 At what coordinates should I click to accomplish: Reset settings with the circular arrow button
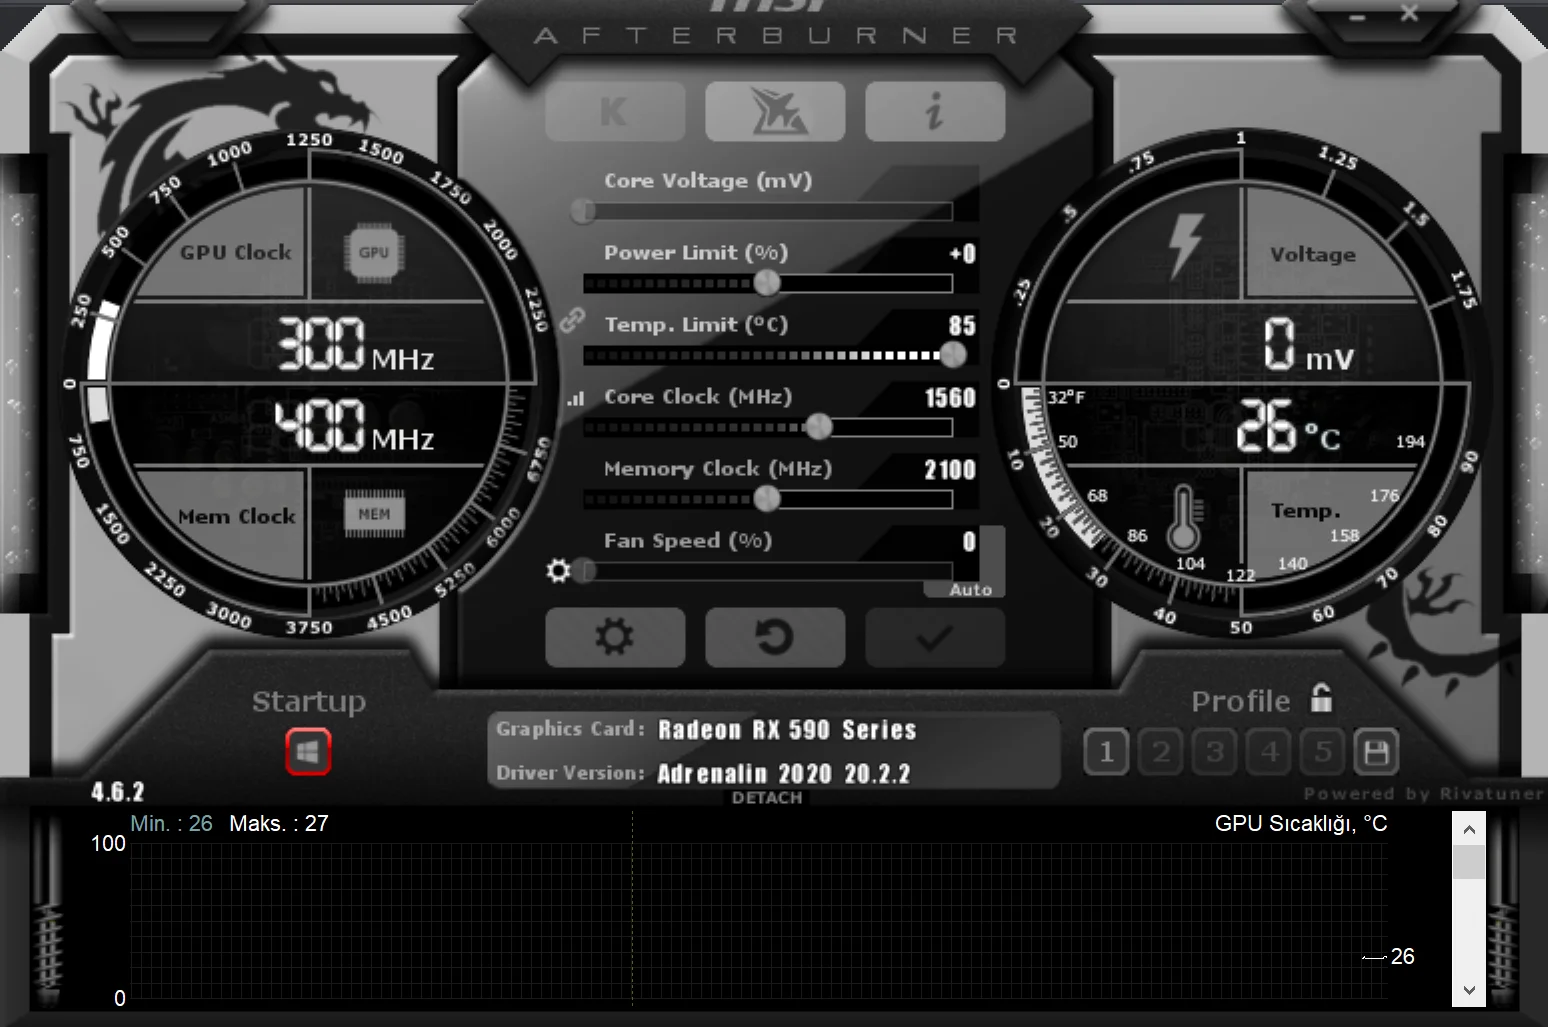point(775,637)
